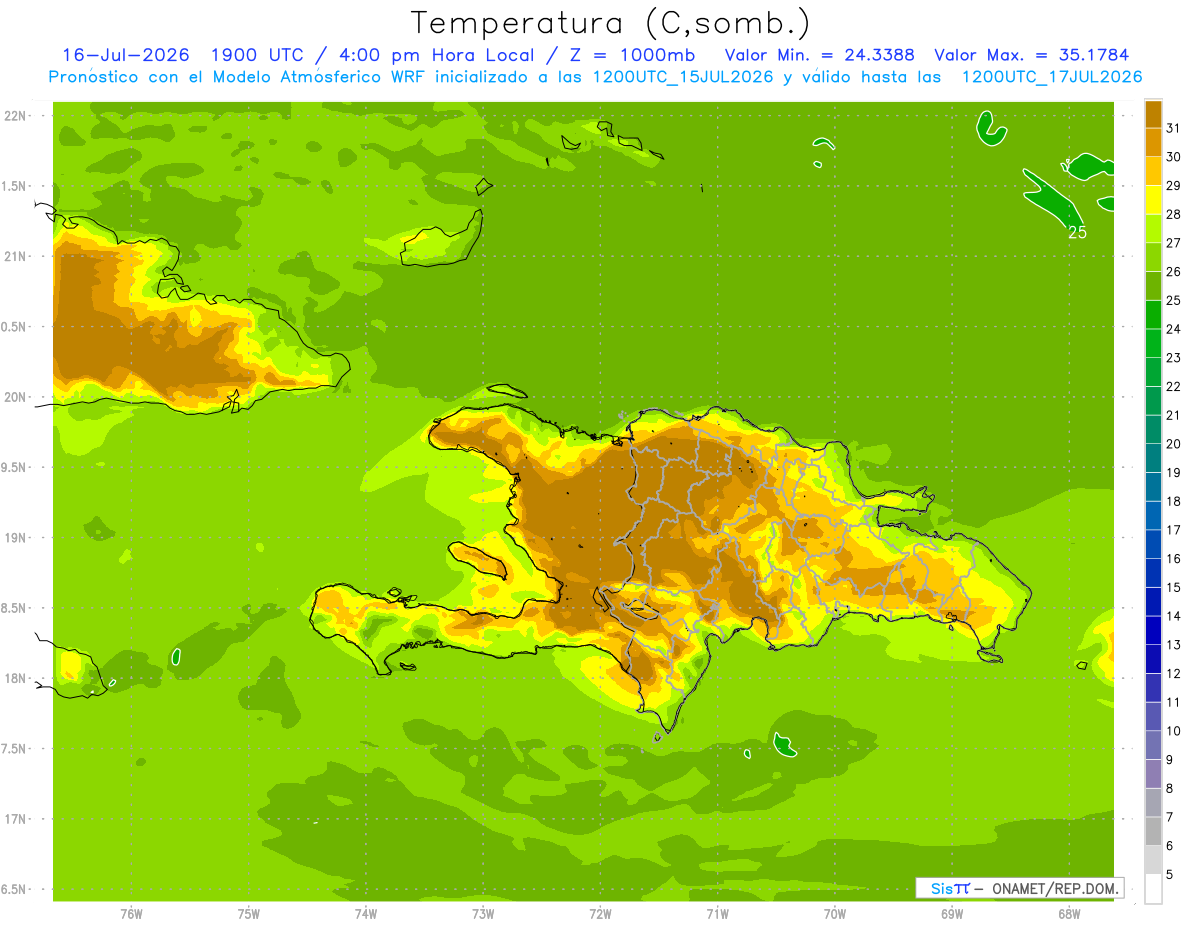
Task: Click the 'Sis' logo text in credit box
Action: pyautogui.click(x=942, y=888)
